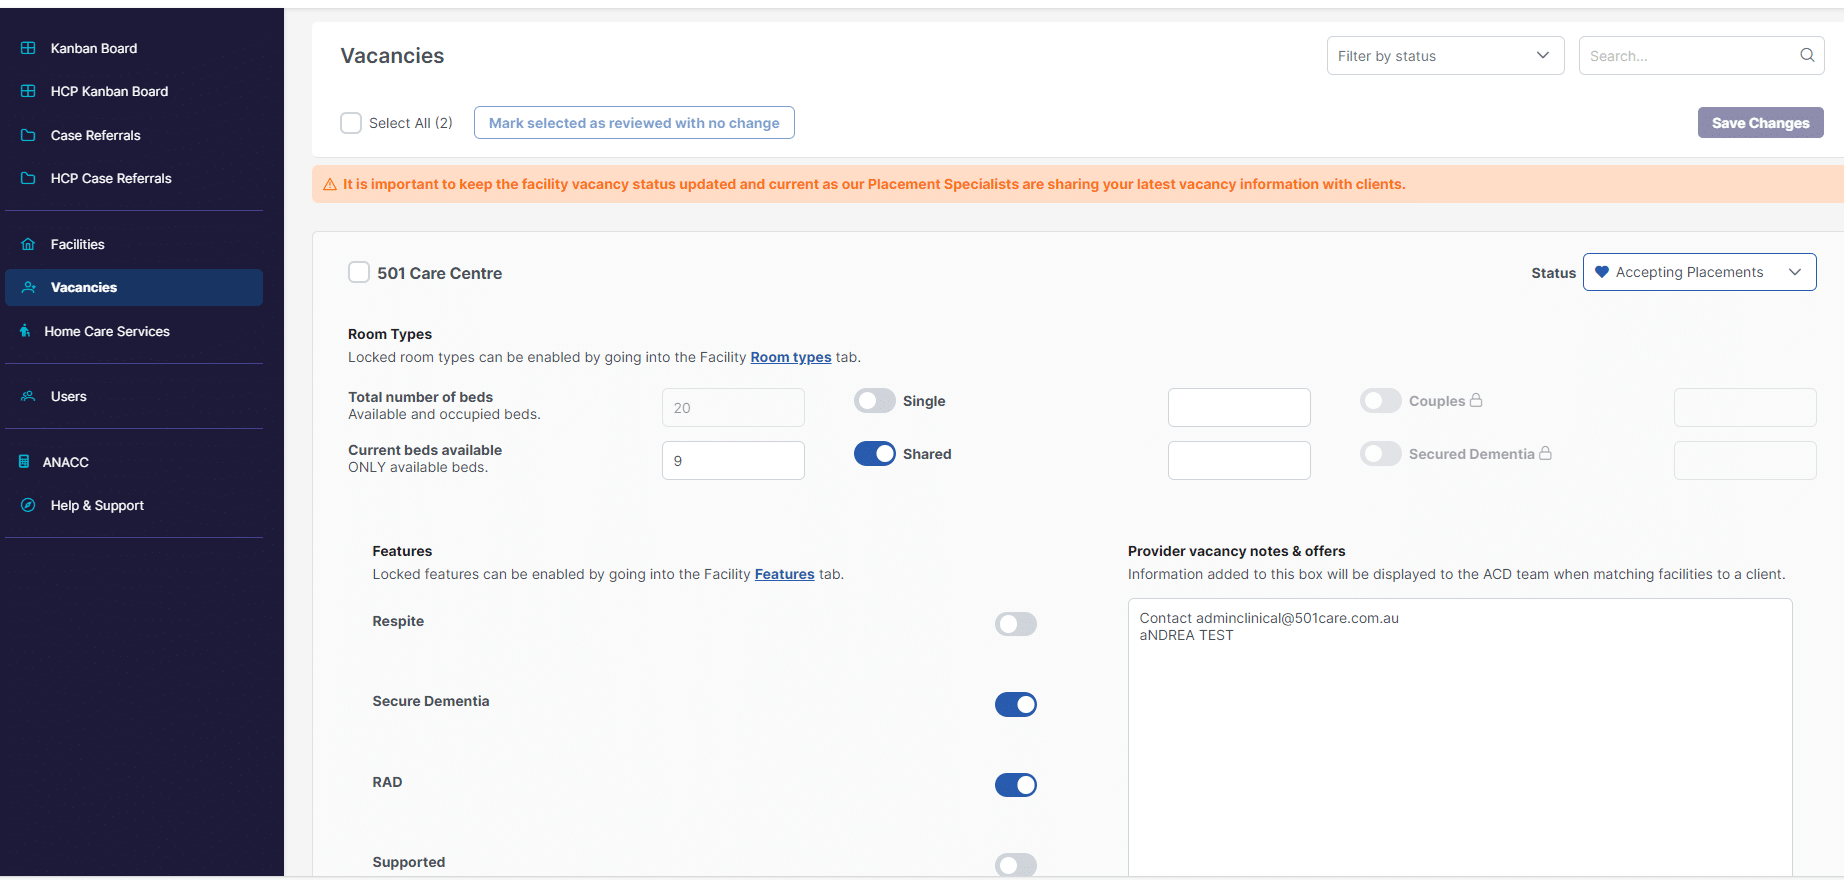
Task: Tick the 501 Care Centre checkbox
Action: [x=359, y=272]
